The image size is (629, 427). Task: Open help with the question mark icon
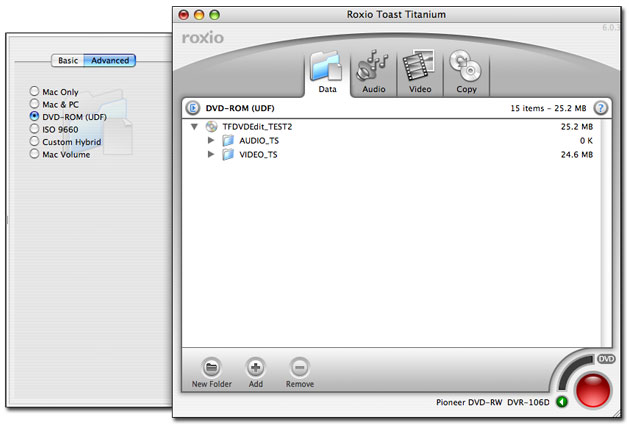click(601, 108)
